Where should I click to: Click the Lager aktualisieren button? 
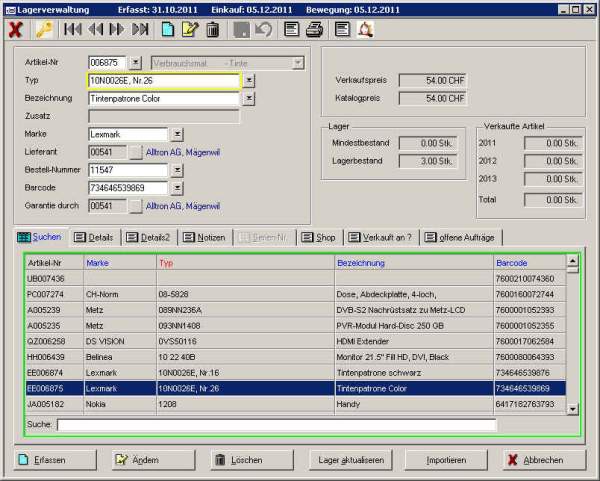pos(351,459)
